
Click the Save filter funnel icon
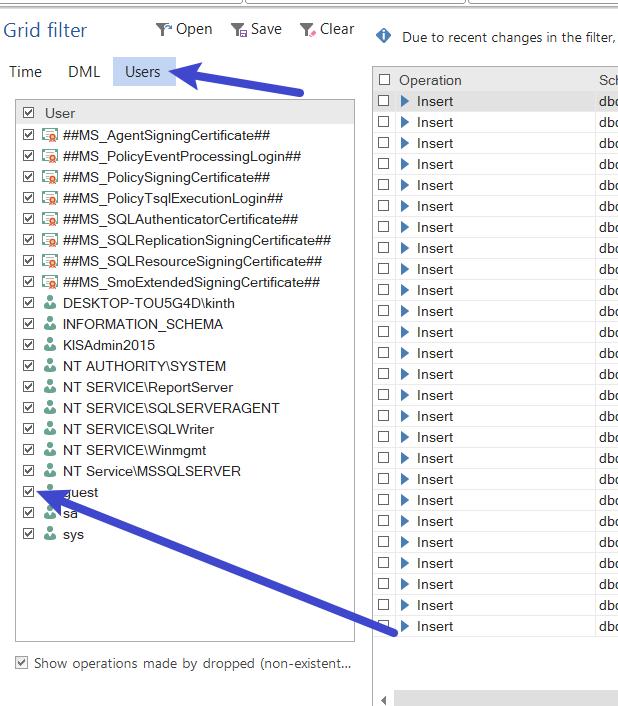(x=239, y=30)
